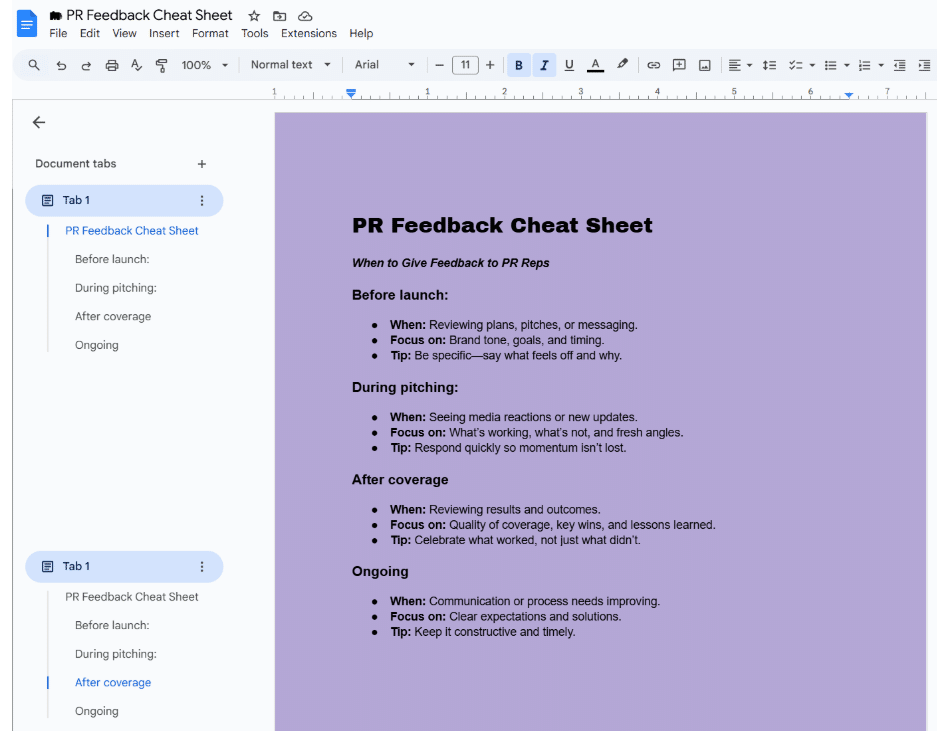Add a comment using toolbar icon
Screen dimensions: 937x739
point(679,65)
